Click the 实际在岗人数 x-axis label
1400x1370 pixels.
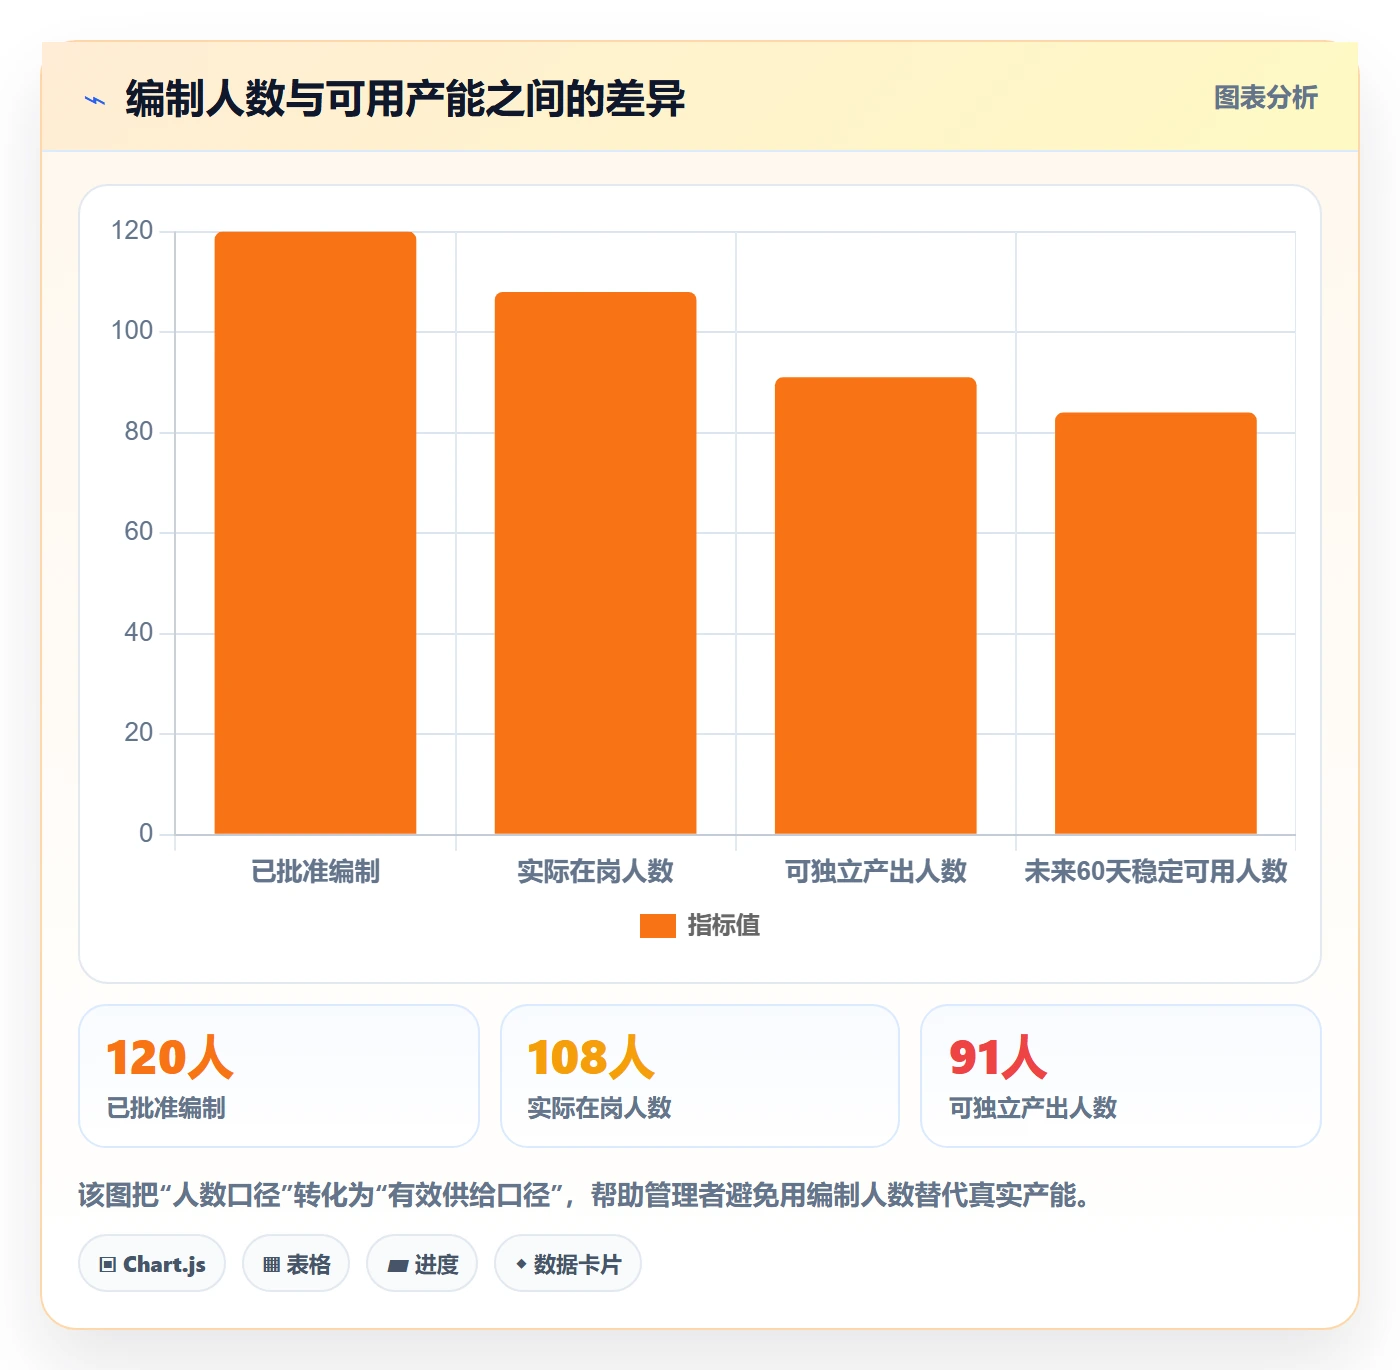[595, 872]
